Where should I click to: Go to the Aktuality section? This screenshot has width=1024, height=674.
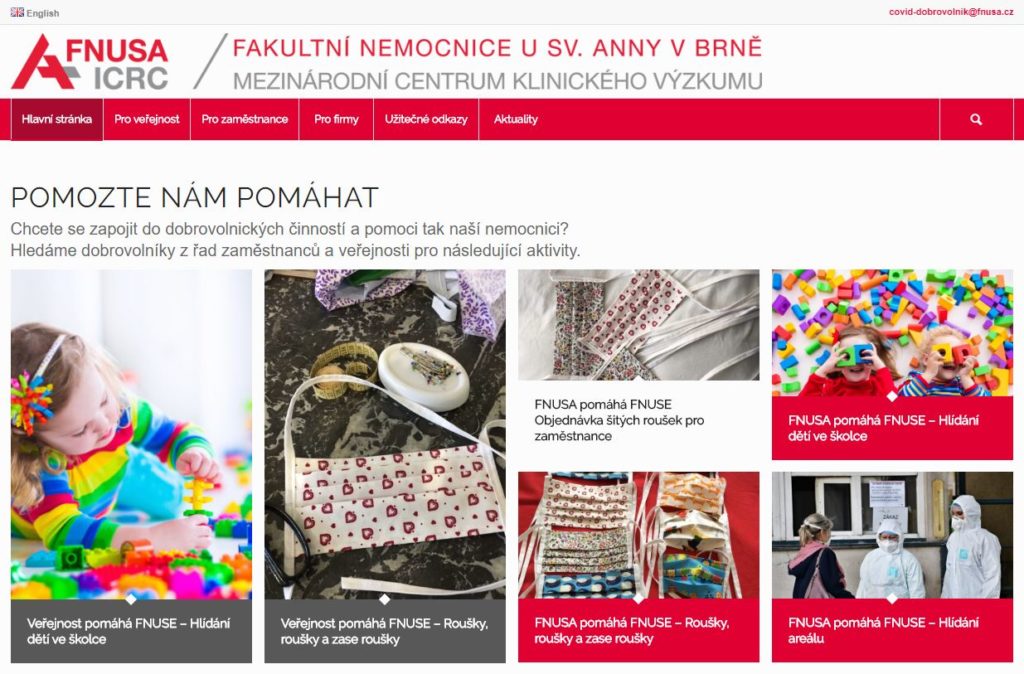516,120
